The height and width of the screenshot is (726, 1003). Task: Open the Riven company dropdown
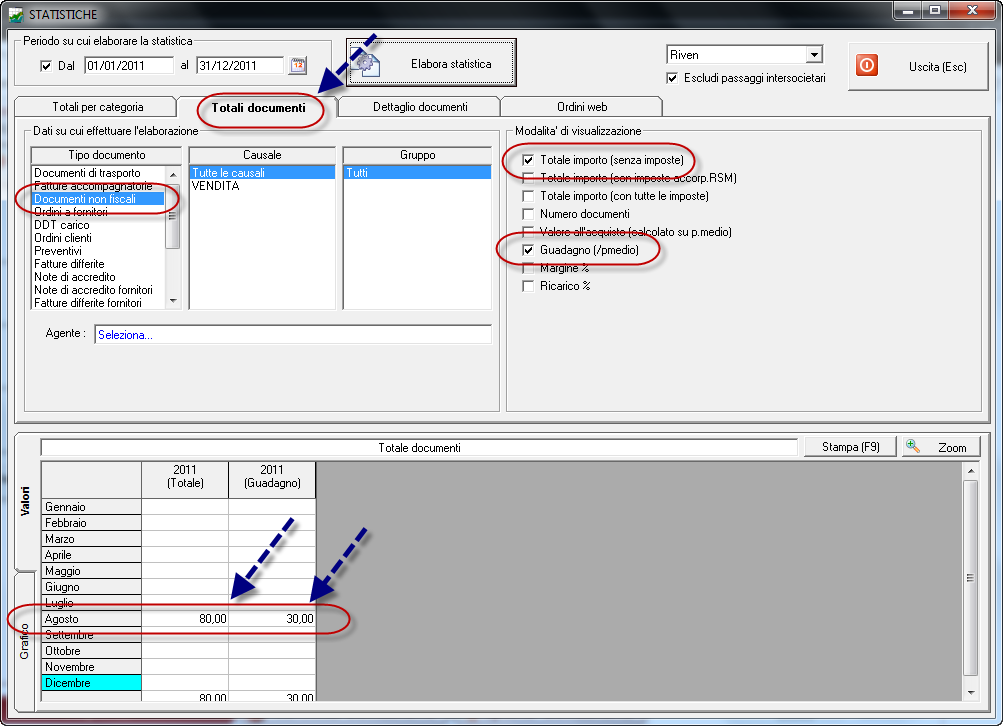(x=814, y=55)
